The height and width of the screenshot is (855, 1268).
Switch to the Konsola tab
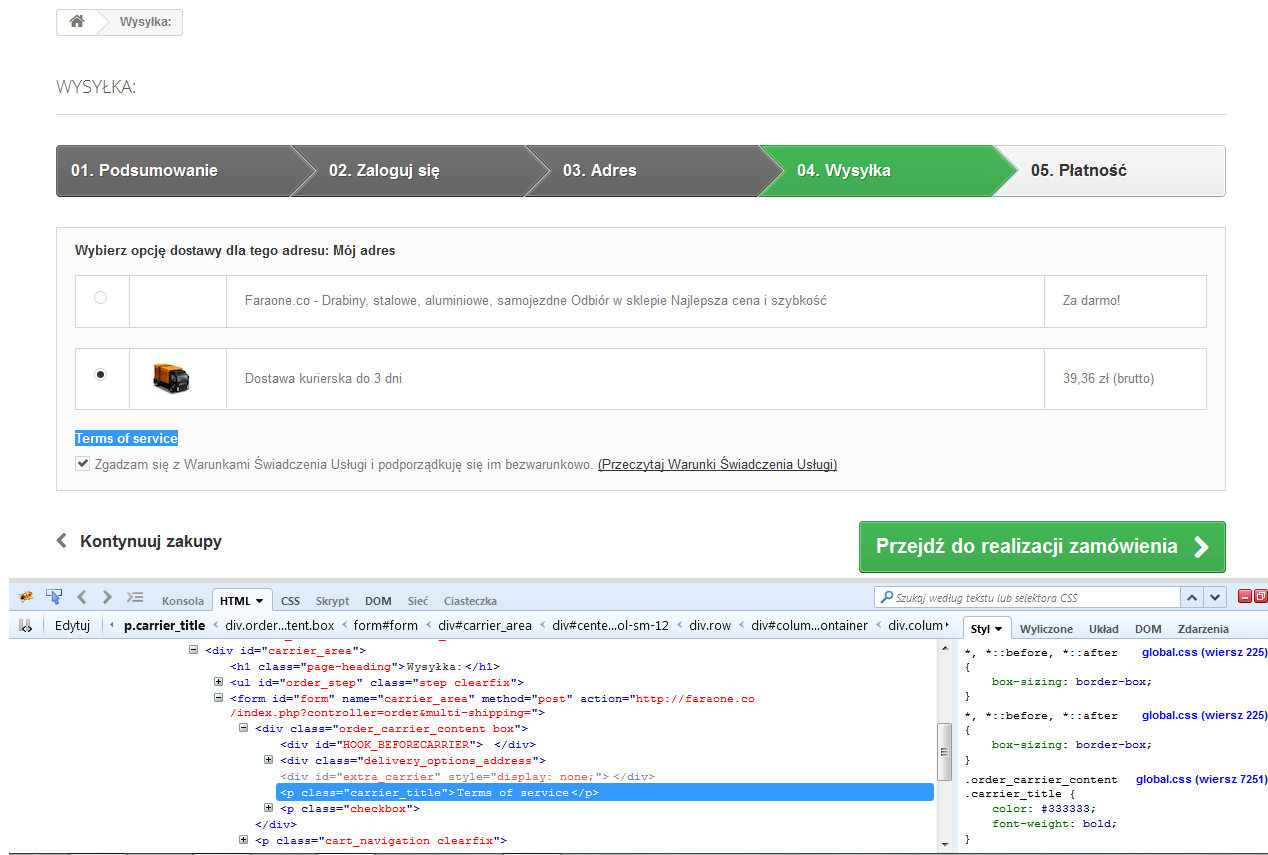click(x=183, y=601)
